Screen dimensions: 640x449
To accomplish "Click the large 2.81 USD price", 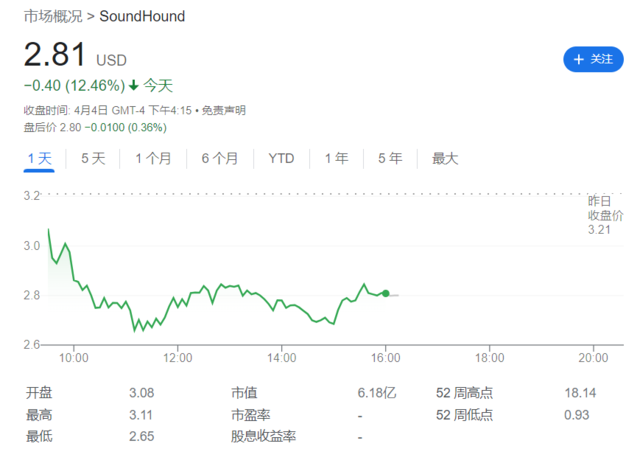I will 56,56.
